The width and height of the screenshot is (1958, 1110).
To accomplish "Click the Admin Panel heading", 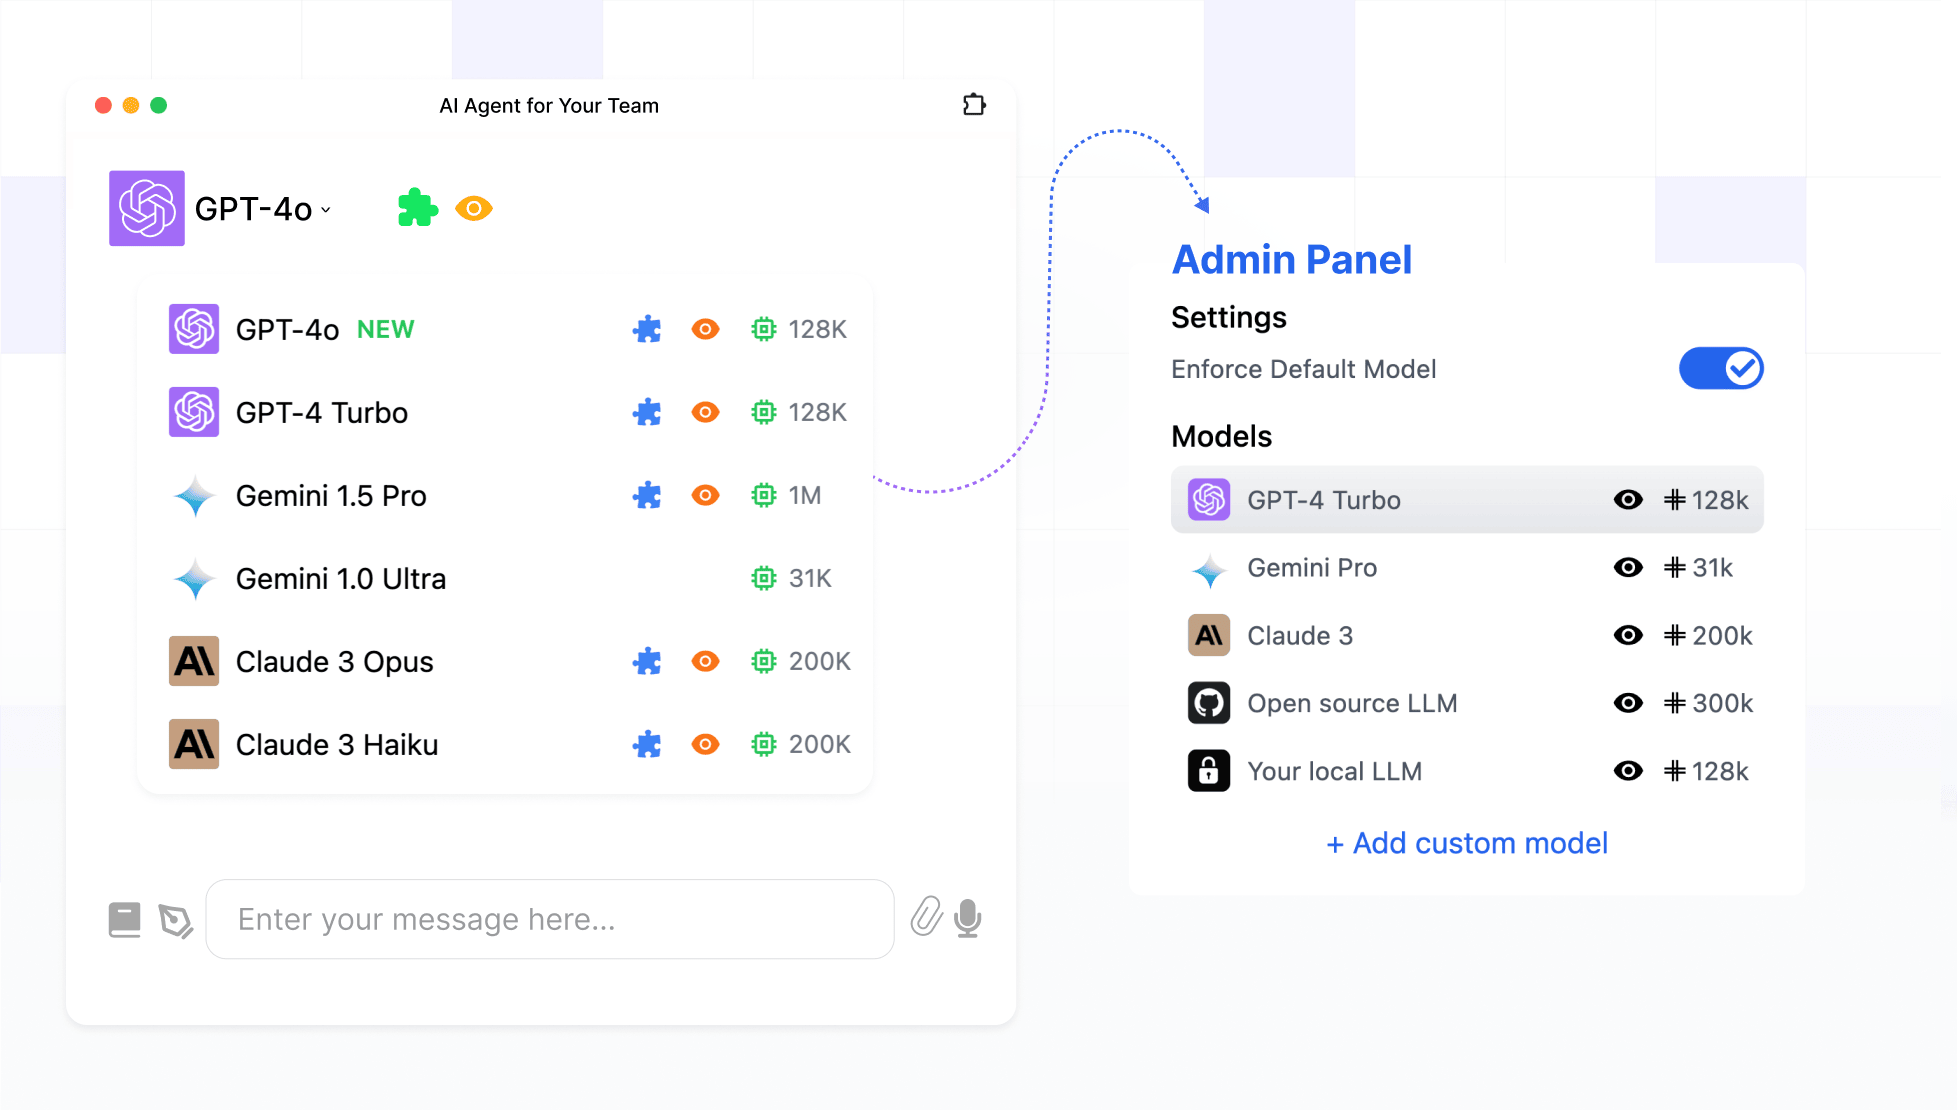I will click(1292, 260).
